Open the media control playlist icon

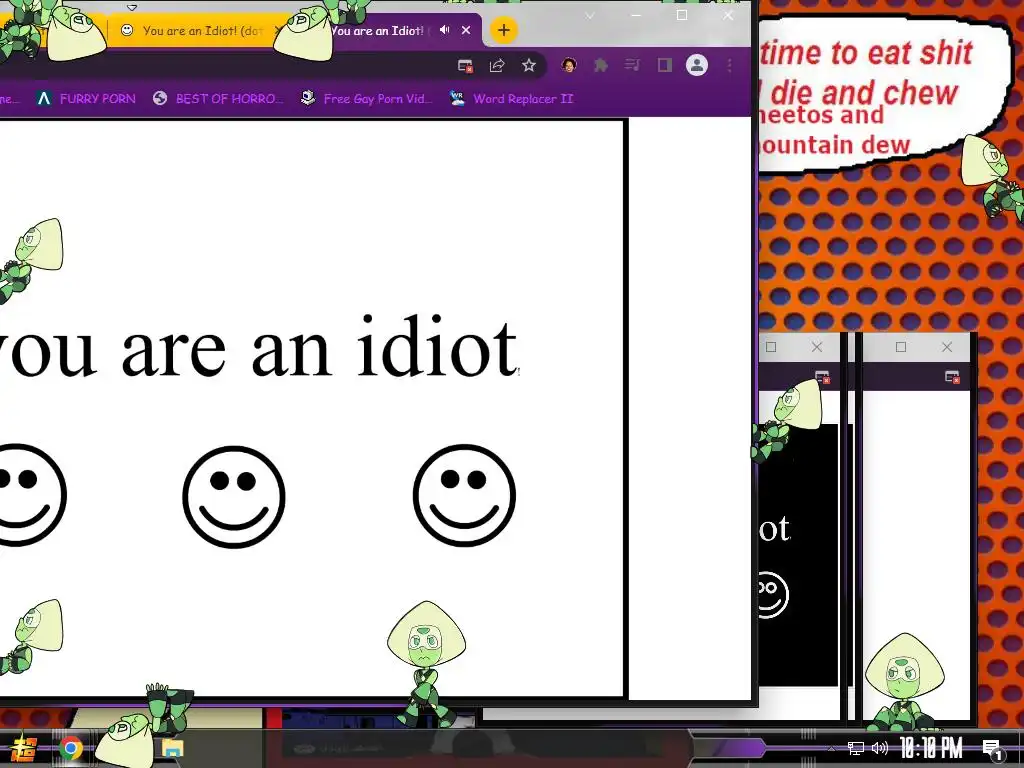(632, 65)
